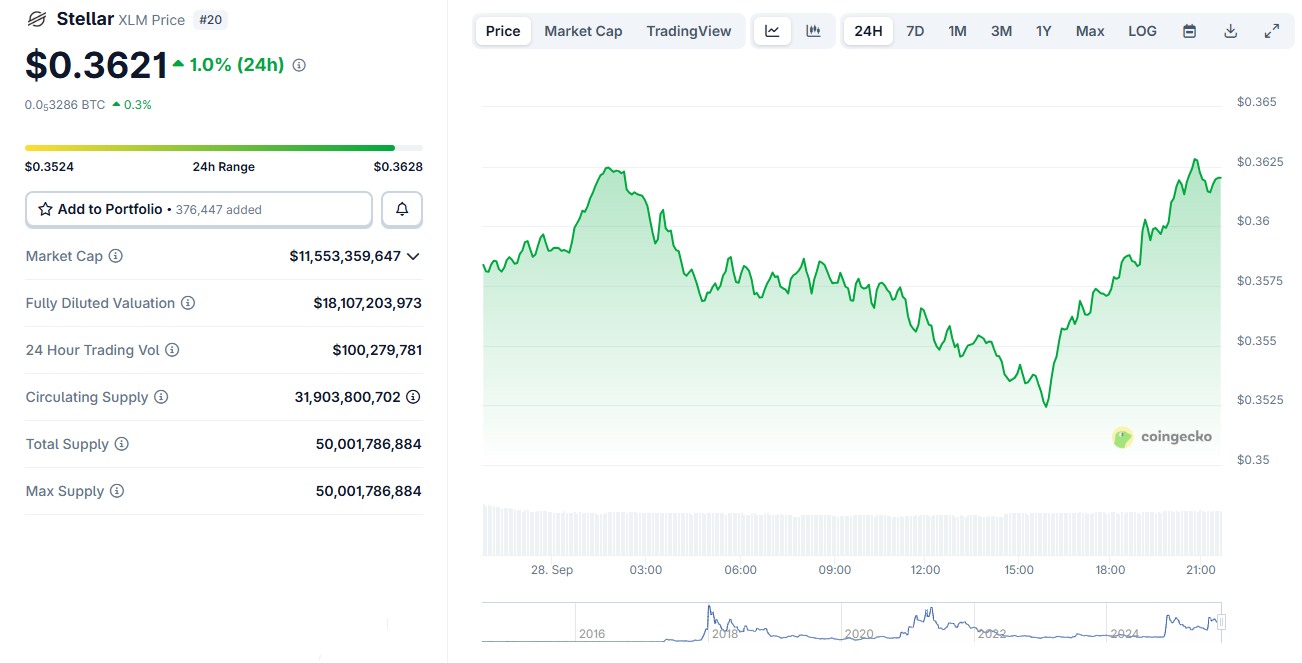This screenshot has height=663, width=1302.
Task: Add to Portfolio button
Action: [198, 209]
